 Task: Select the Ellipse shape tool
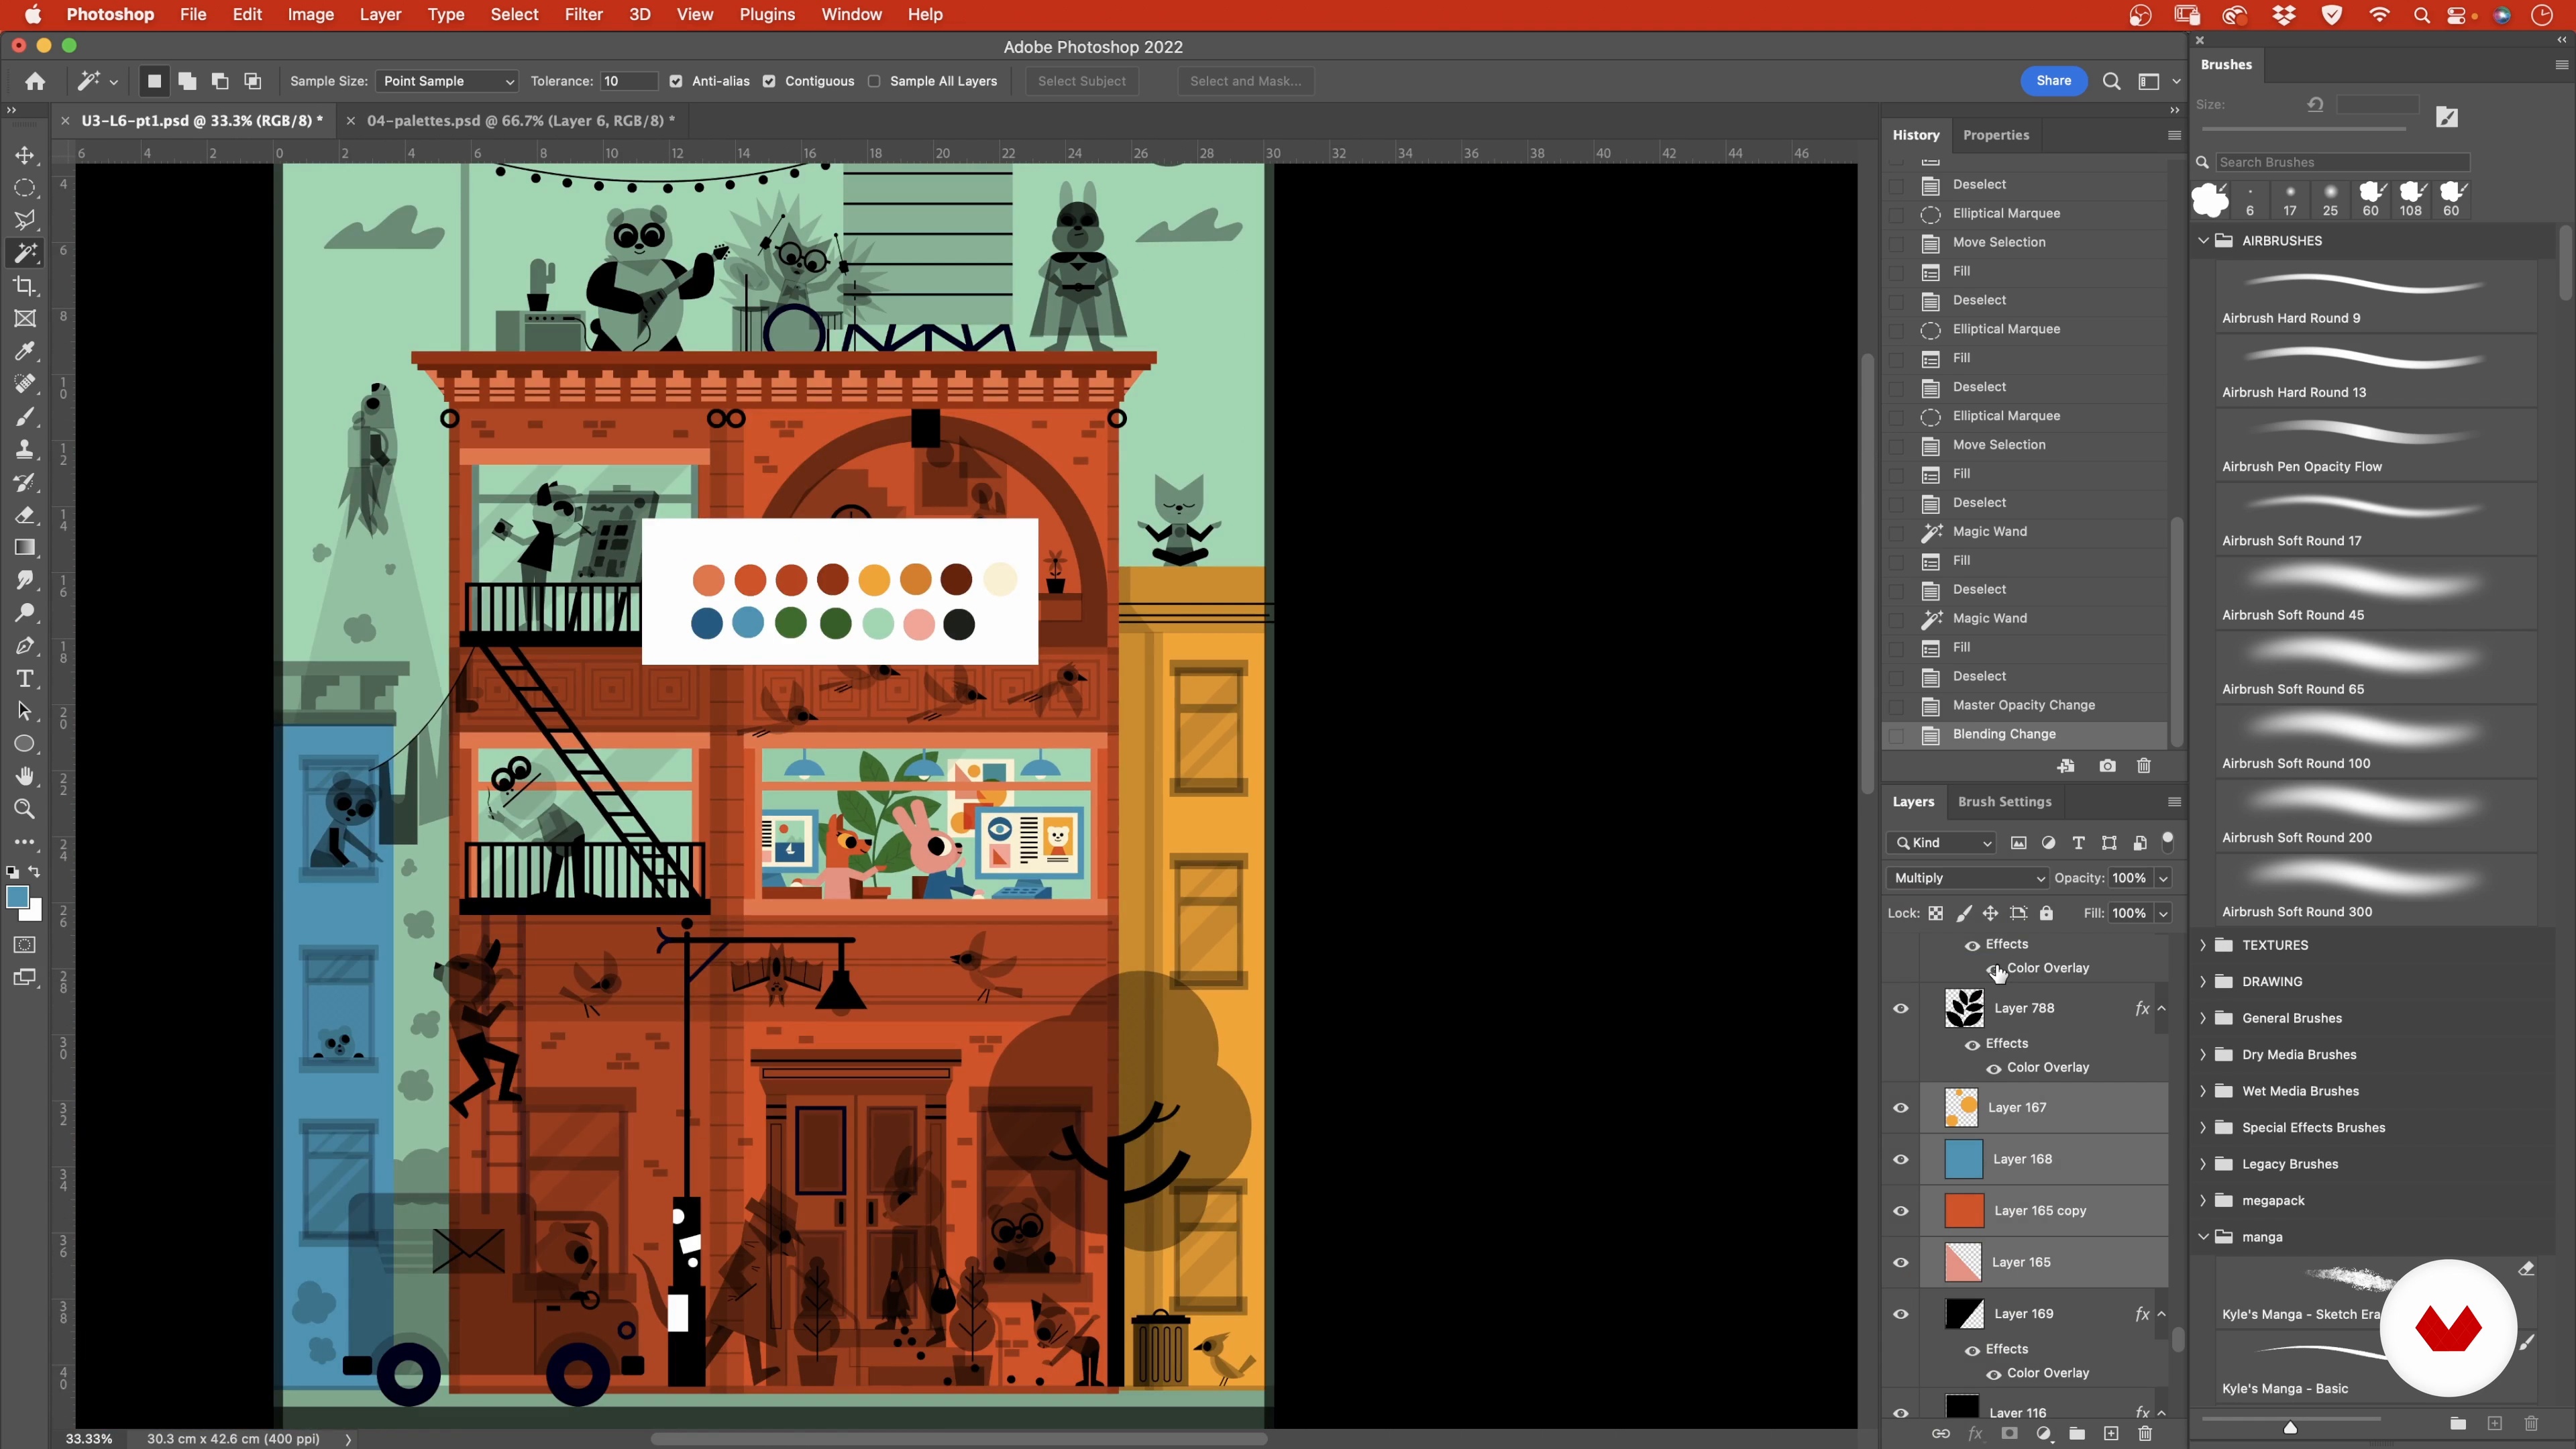(25, 744)
